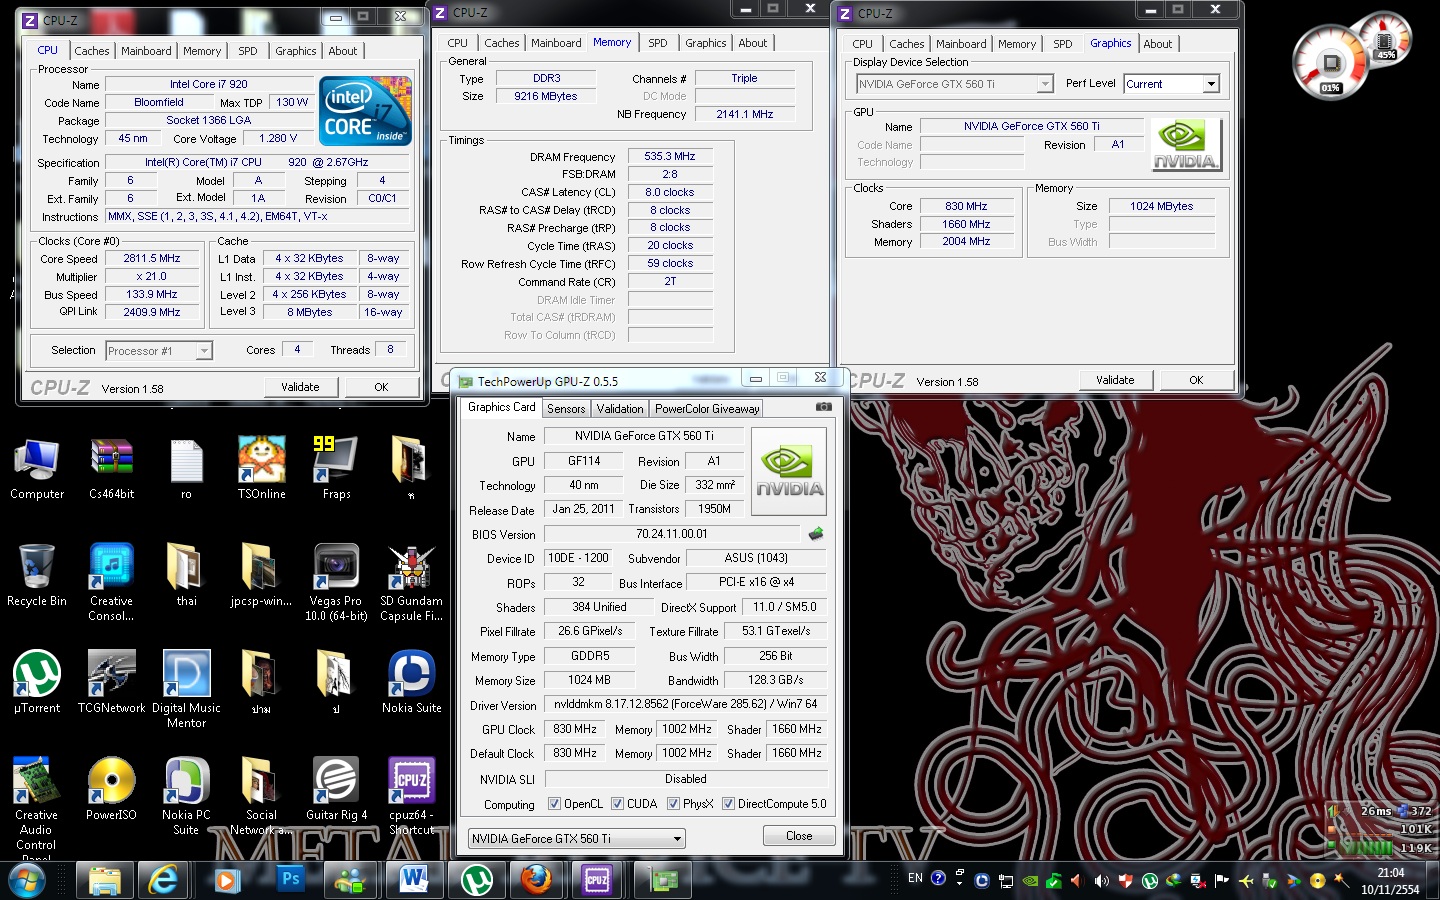This screenshot has width=1440, height=900.
Task: Expand the Perf Level dropdown
Action: (1211, 84)
